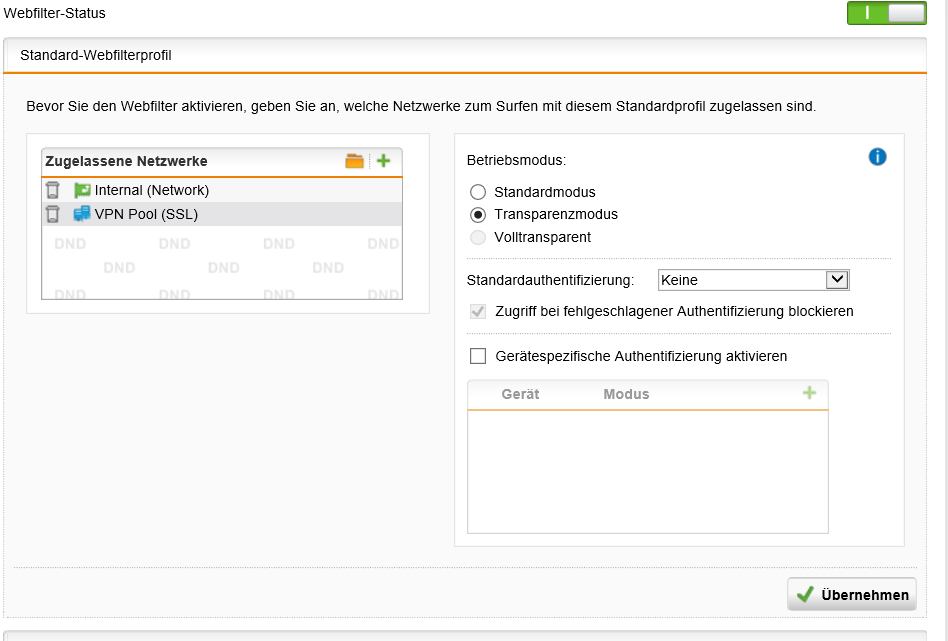The width and height of the screenshot is (948, 641).
Task: Add device with plus in Gerät table
Action: [809, 394]
